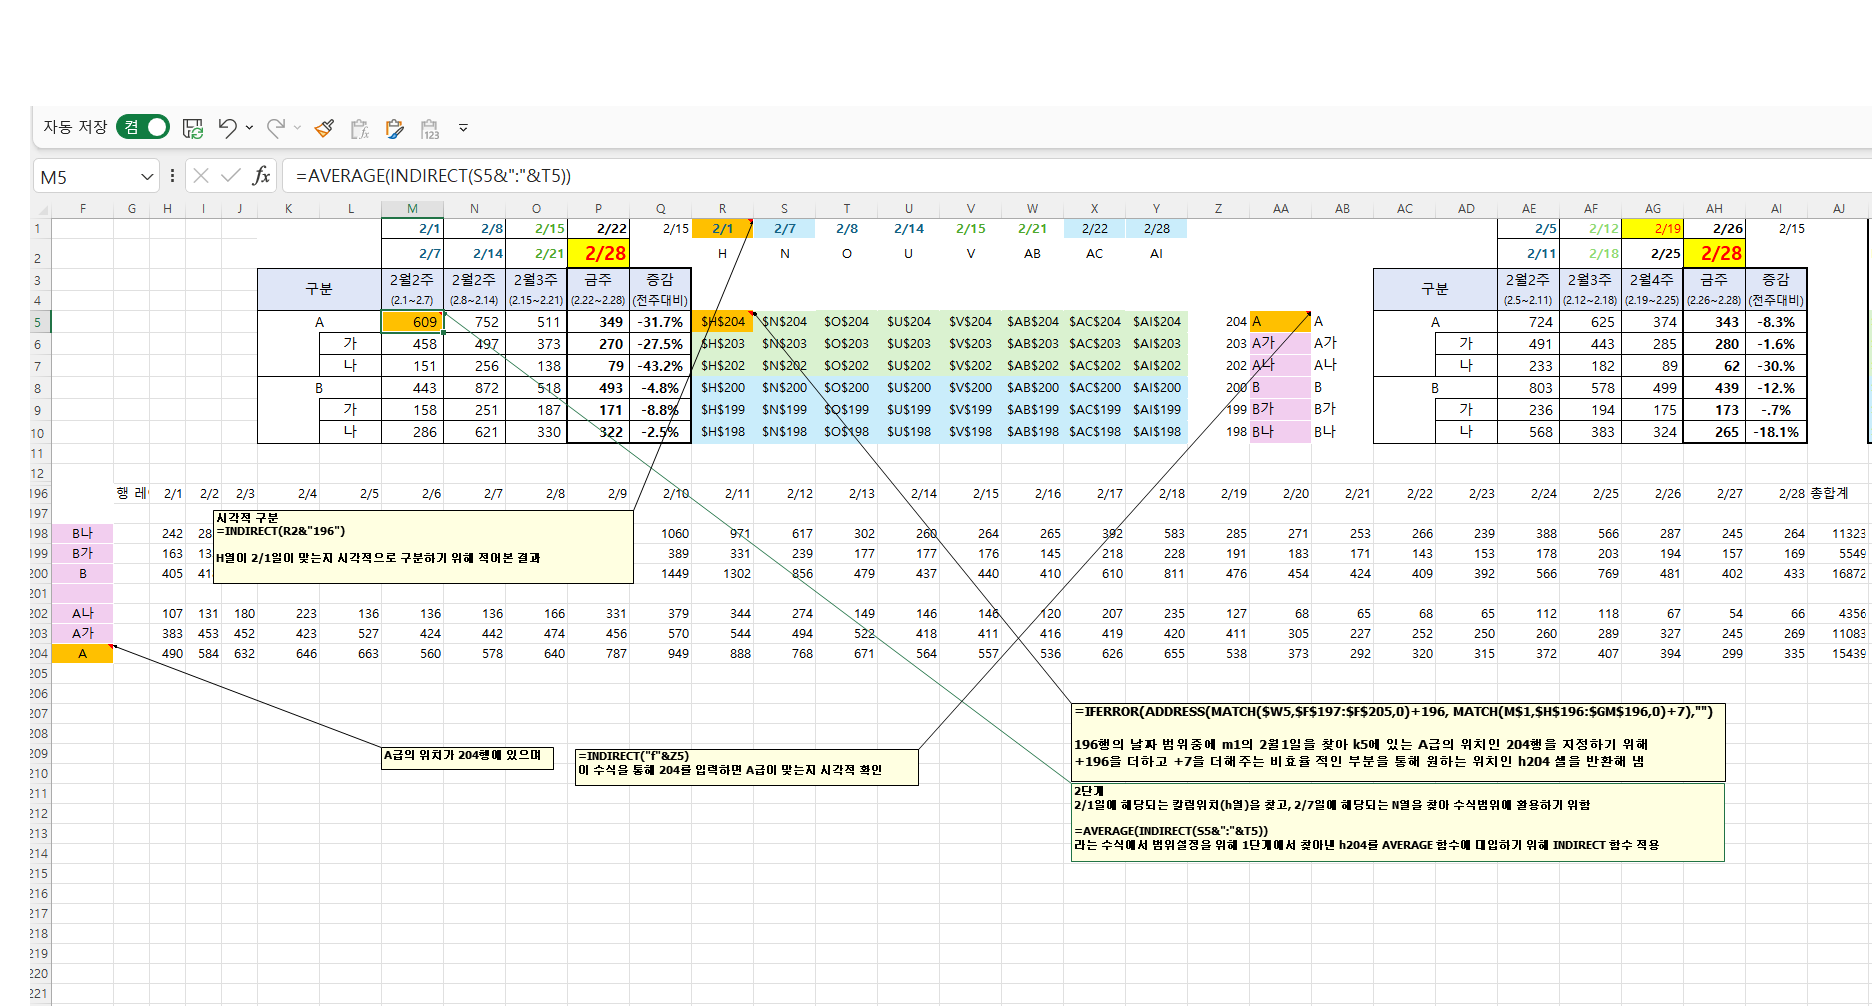
Task: Select the =INDIRECT("f"&Z5) note box
Action: coord(746,767)
